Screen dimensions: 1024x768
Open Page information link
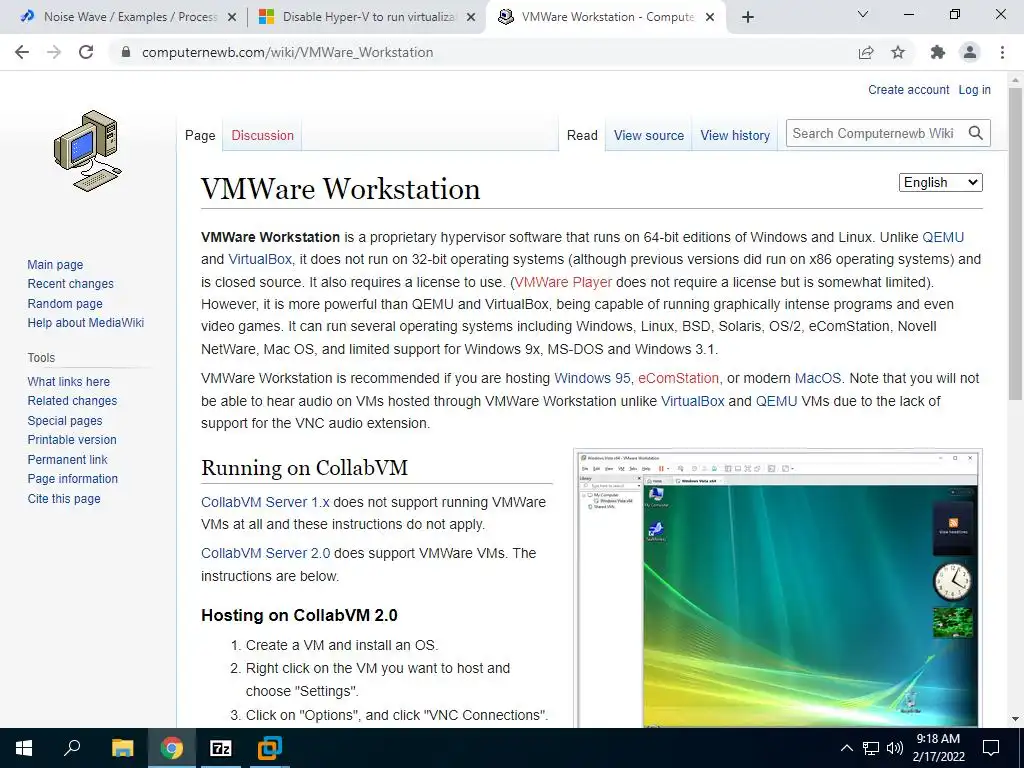click(72, 479)
